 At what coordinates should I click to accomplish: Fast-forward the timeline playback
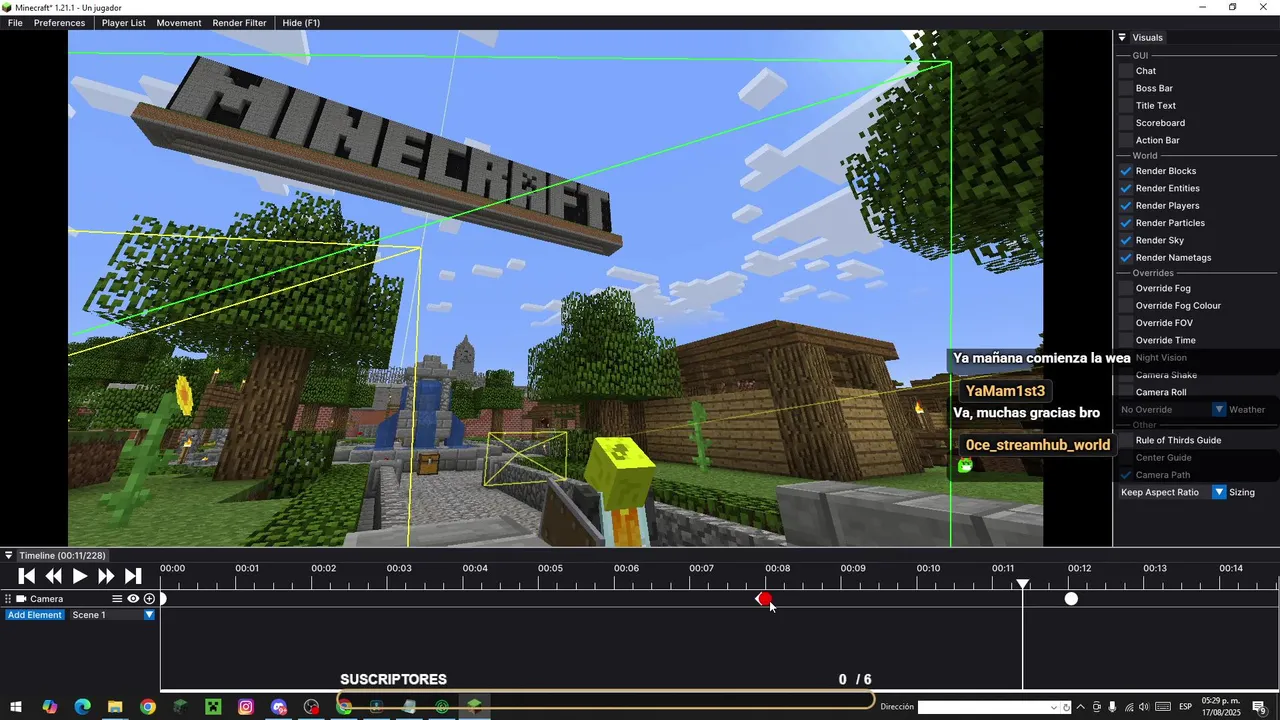[106, 576]
